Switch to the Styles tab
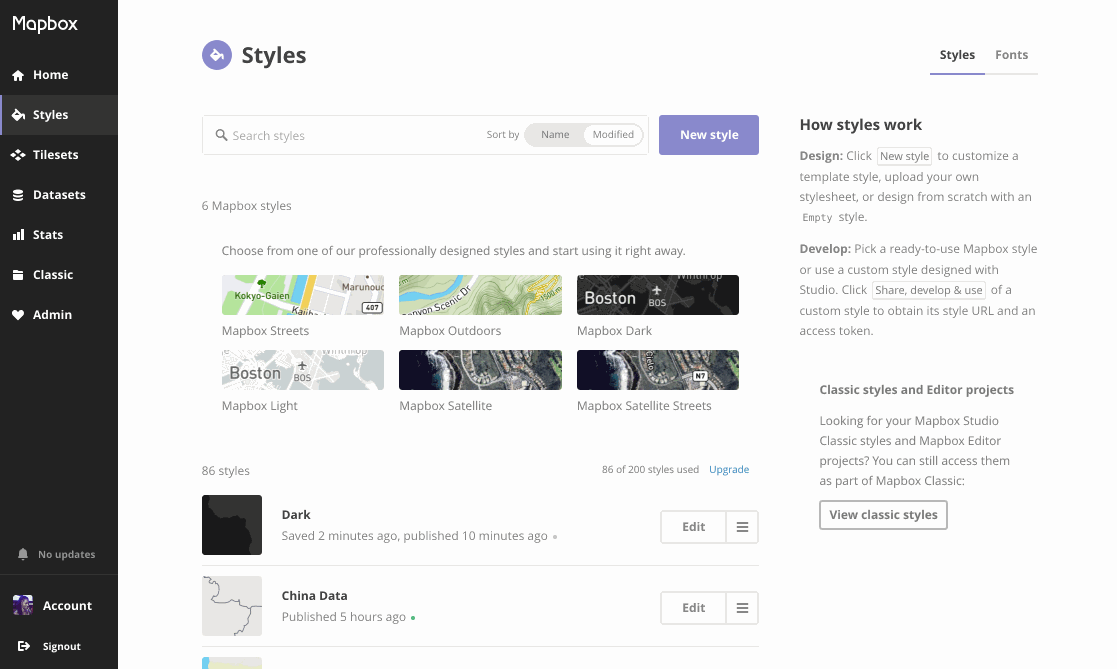The height and width of the screenshot is (669, 1117). coord(957,55)
